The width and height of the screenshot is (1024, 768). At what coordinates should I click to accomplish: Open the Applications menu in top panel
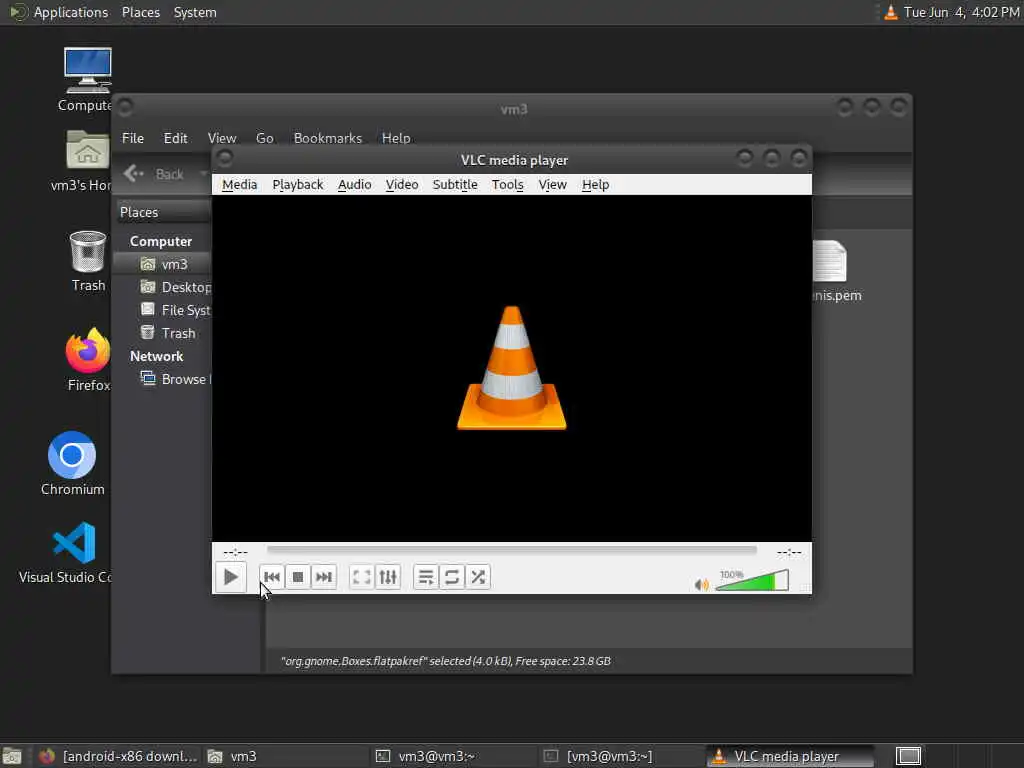[59, 12]
